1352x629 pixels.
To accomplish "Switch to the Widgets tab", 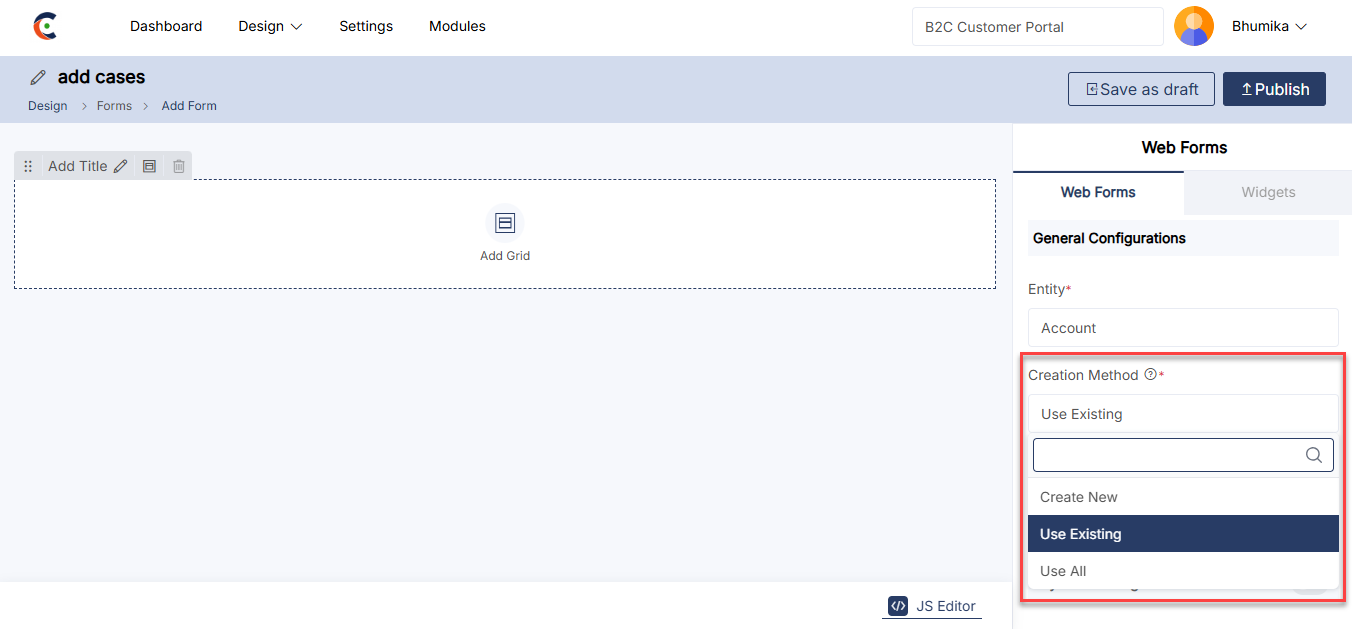I will [1268, 192].
